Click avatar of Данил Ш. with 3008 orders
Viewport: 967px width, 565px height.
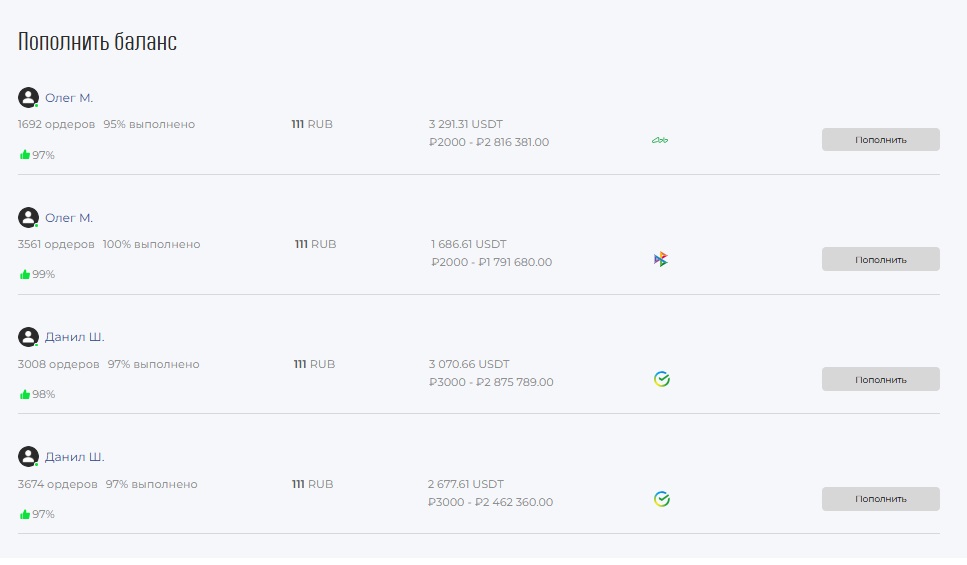[28, 337]
